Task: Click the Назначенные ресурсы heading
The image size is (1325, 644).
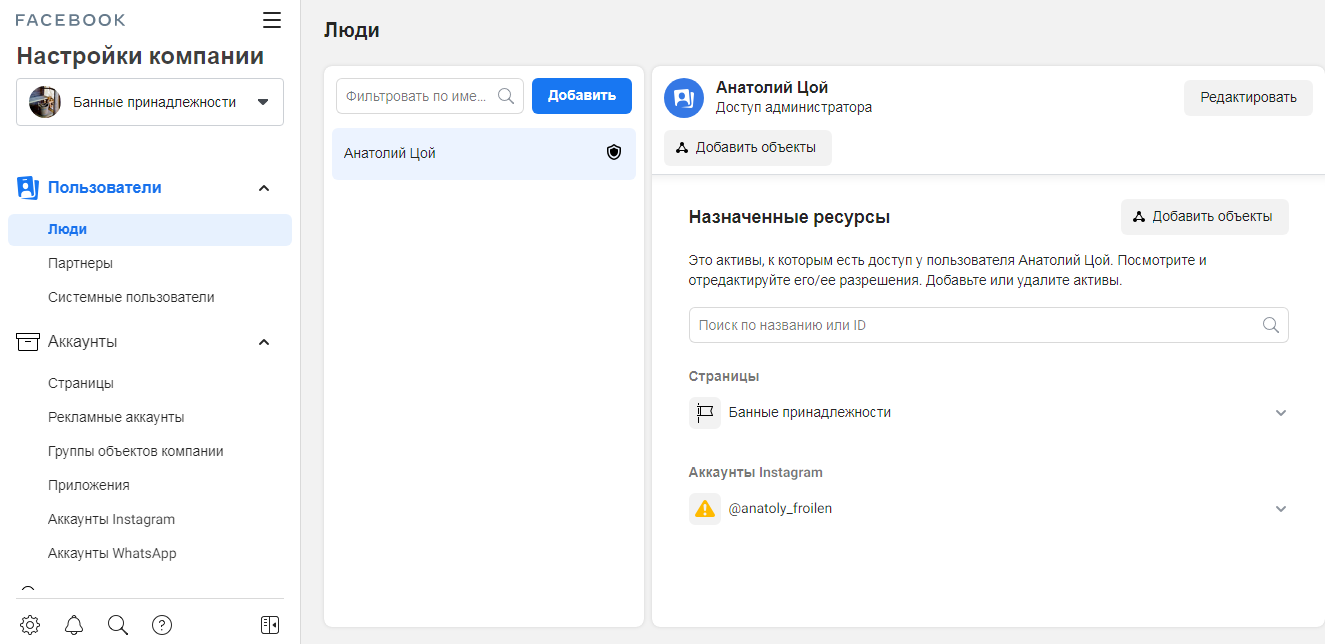Action: click(x=789, y=217)
